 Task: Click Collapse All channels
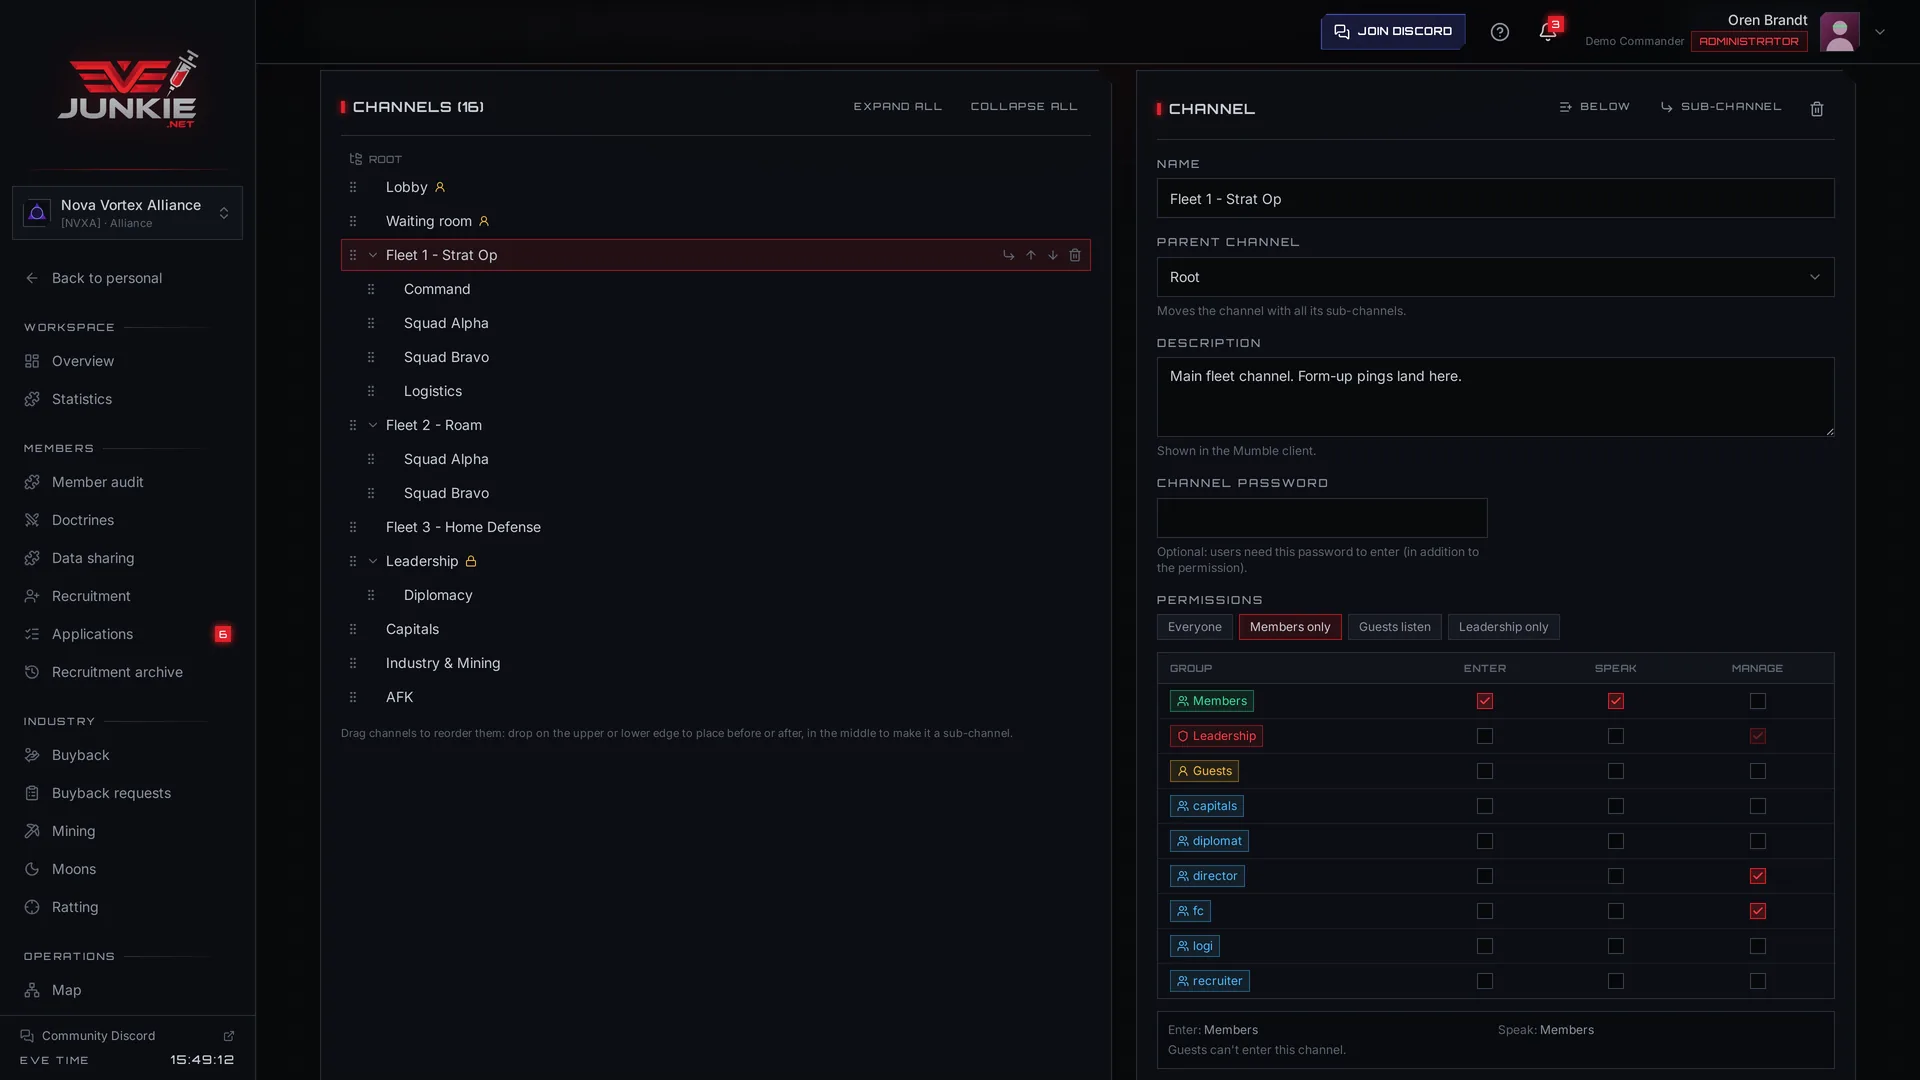pos(1024,106)
